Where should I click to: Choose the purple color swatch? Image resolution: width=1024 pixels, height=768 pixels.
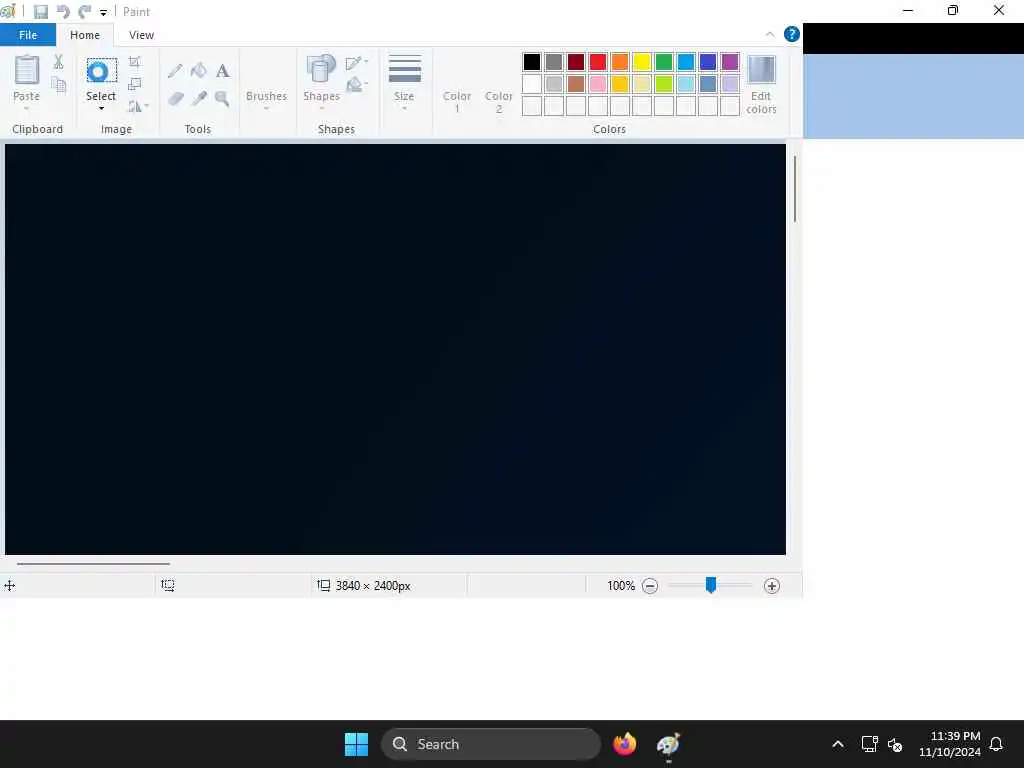730,62
